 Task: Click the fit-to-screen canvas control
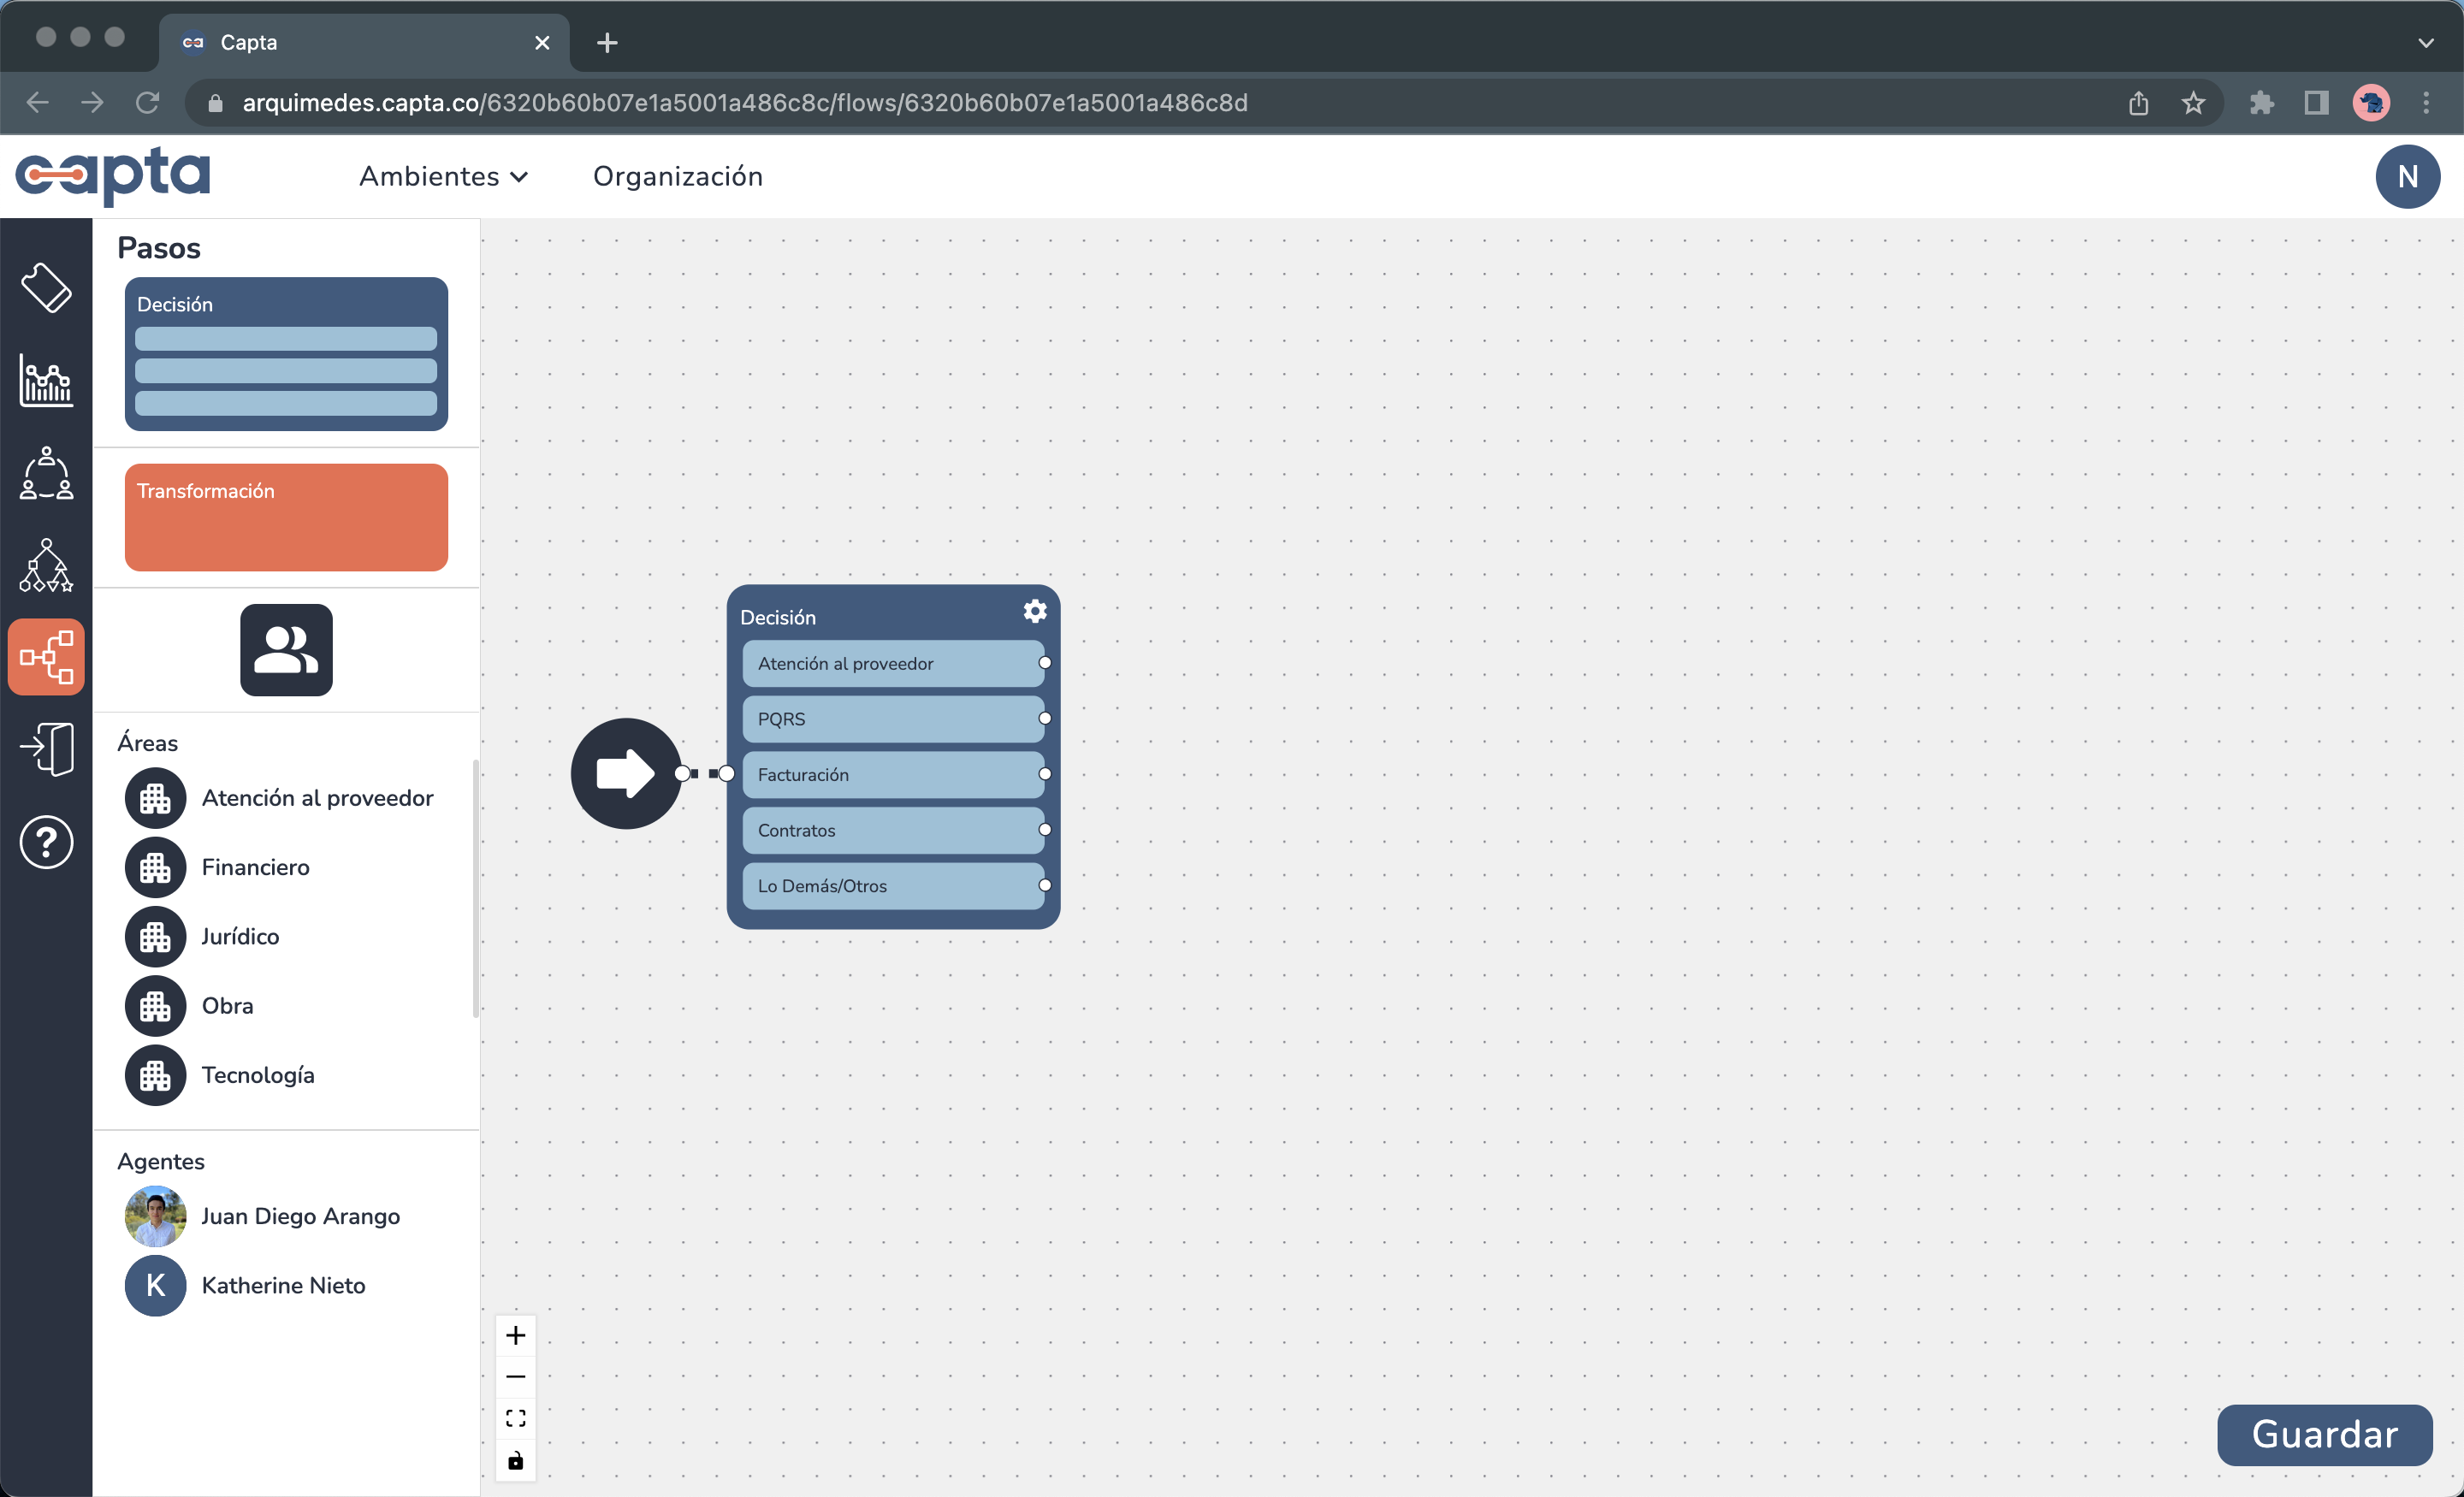pos(516,1417)
